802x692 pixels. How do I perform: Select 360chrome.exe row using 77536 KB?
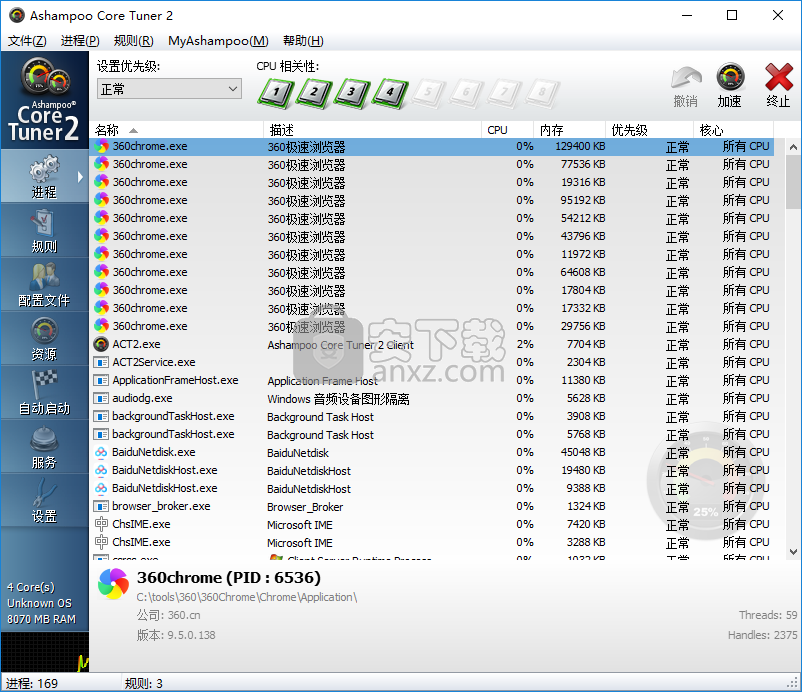(432, 164)
